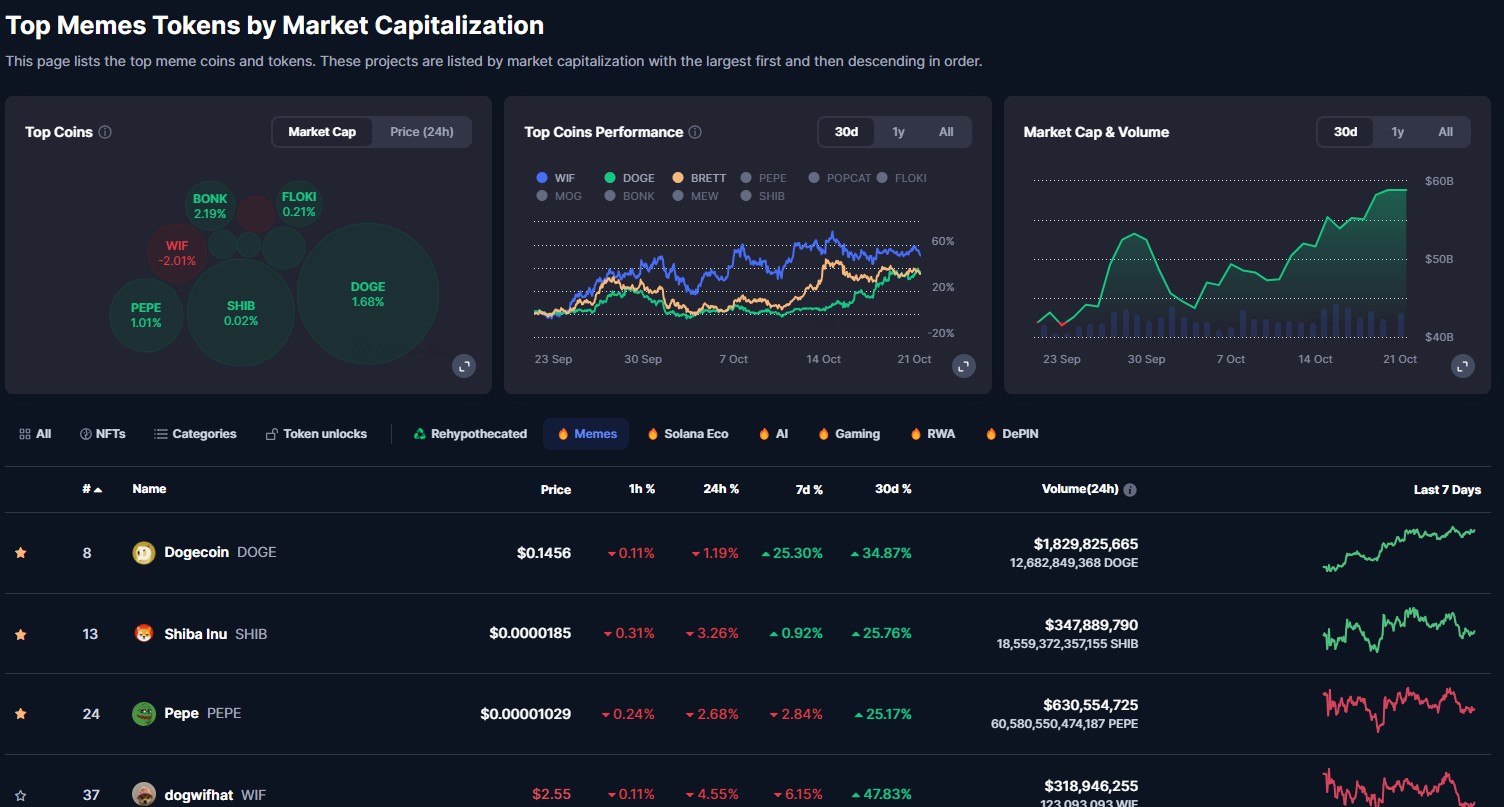Click the FLOKI bubble in Top Coins

(299, 204)
